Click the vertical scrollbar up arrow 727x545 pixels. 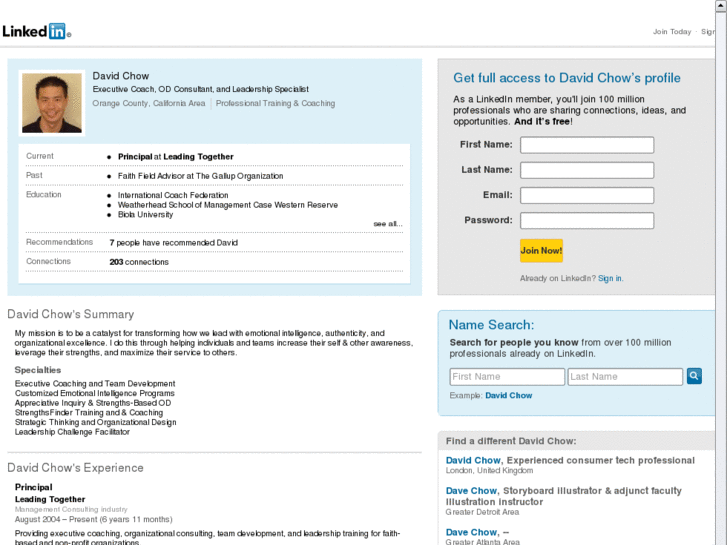pyautogui.click(x=721, y=5)
